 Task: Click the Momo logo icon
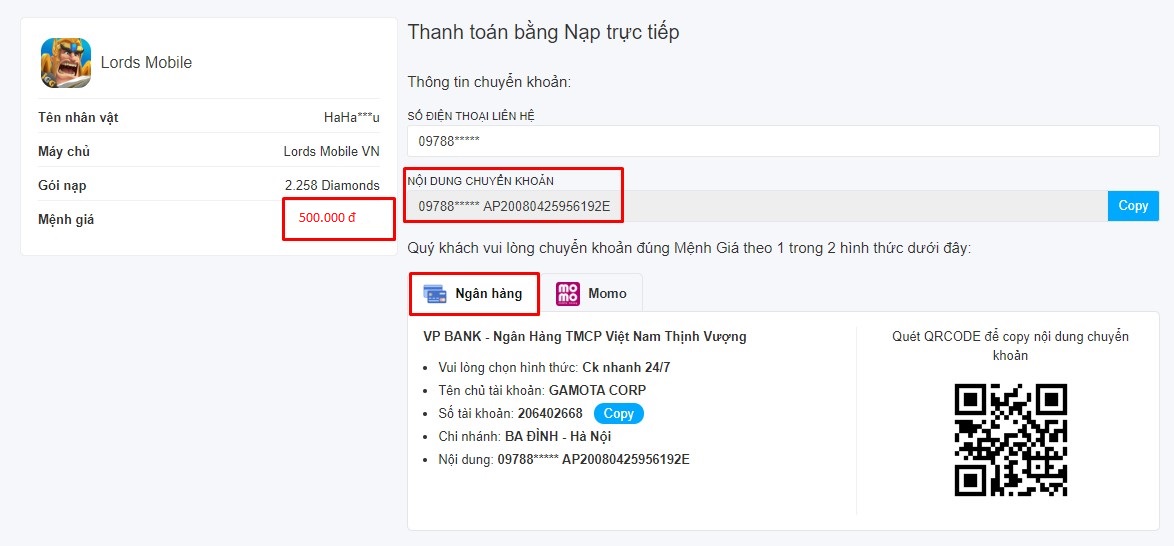click(x=568, y=294)
